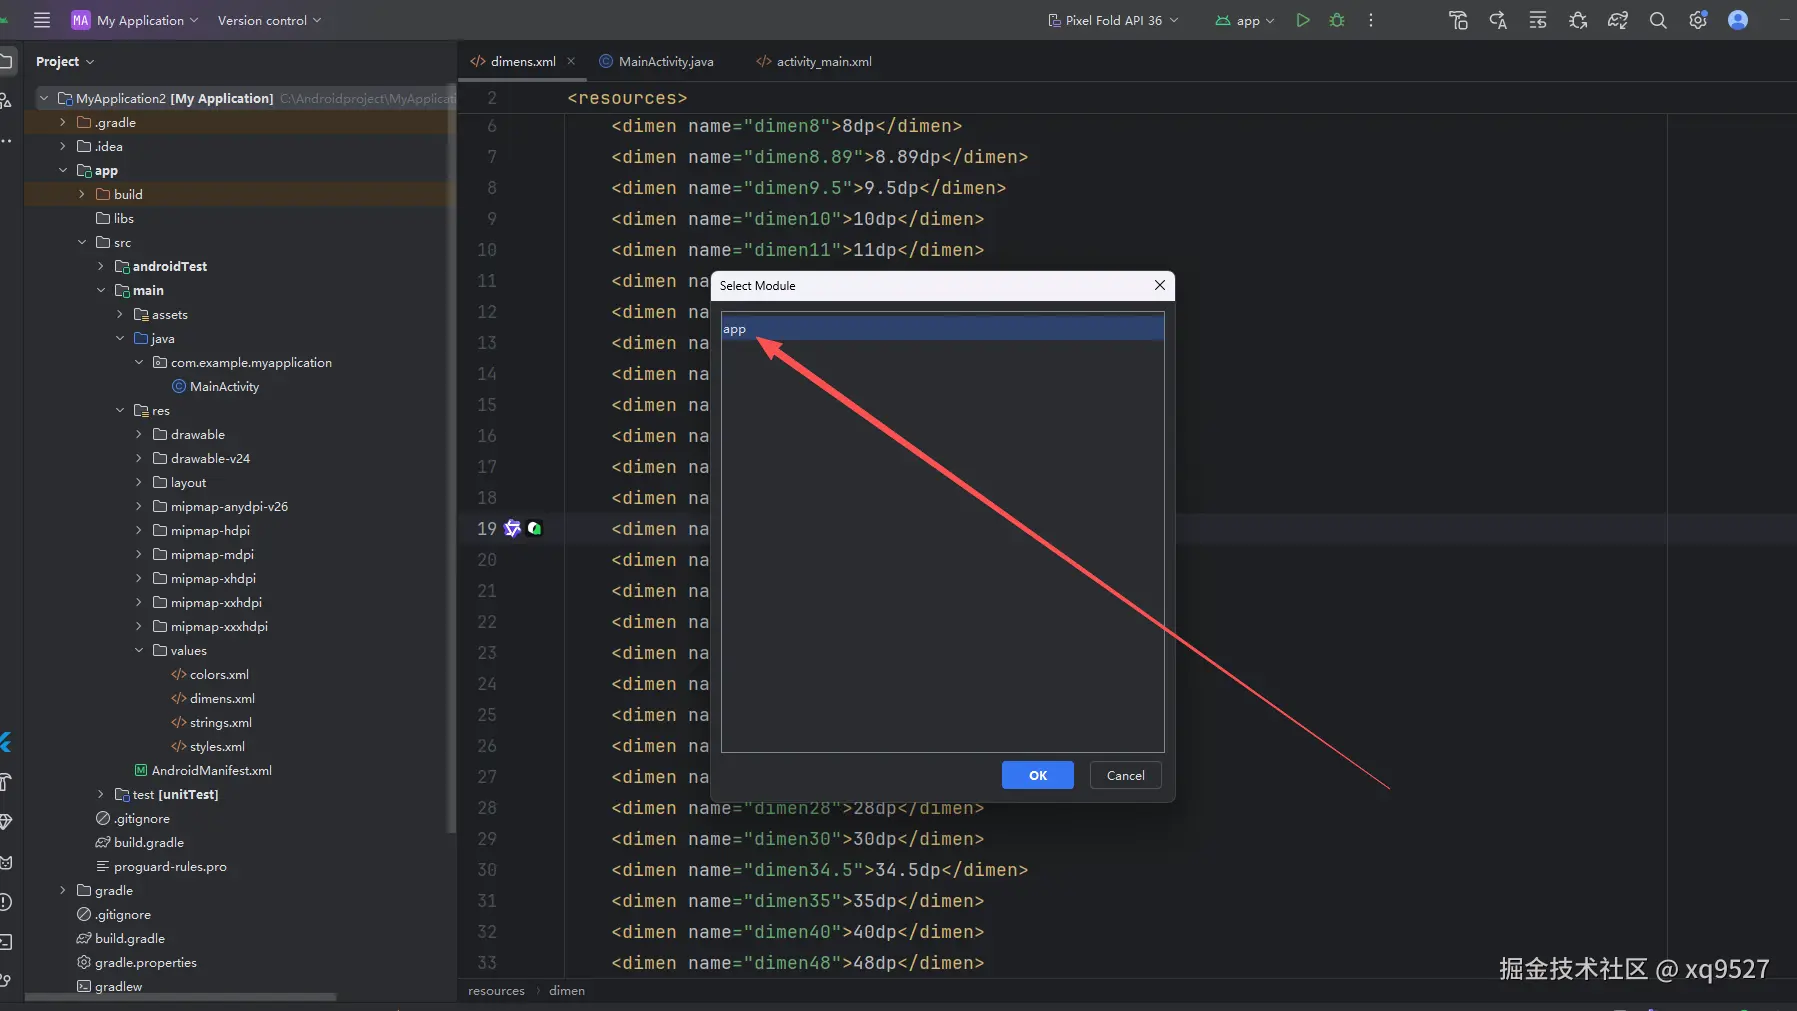
Task: Open IDE settings gear
Action: 1698,20
